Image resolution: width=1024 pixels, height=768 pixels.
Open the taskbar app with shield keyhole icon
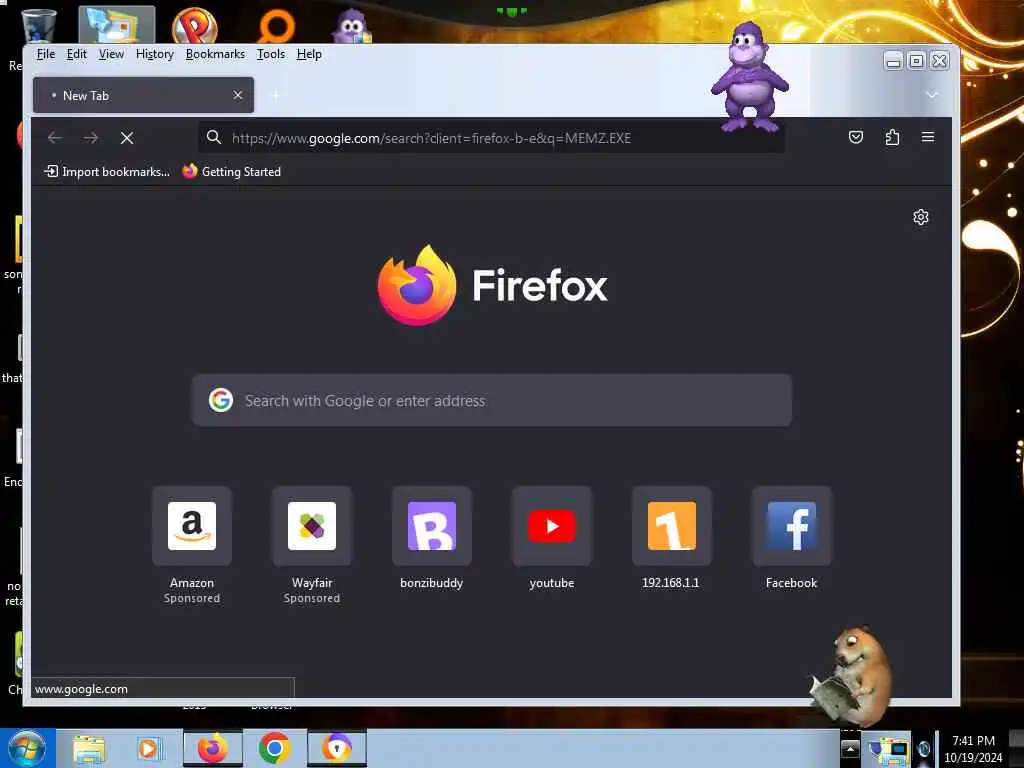coord(337,748)
